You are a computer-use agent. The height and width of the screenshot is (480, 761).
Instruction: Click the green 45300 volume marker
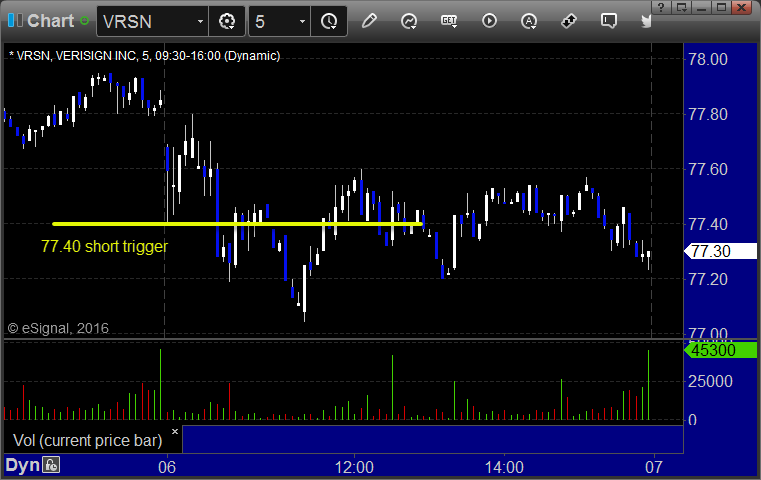coord(720,350)
